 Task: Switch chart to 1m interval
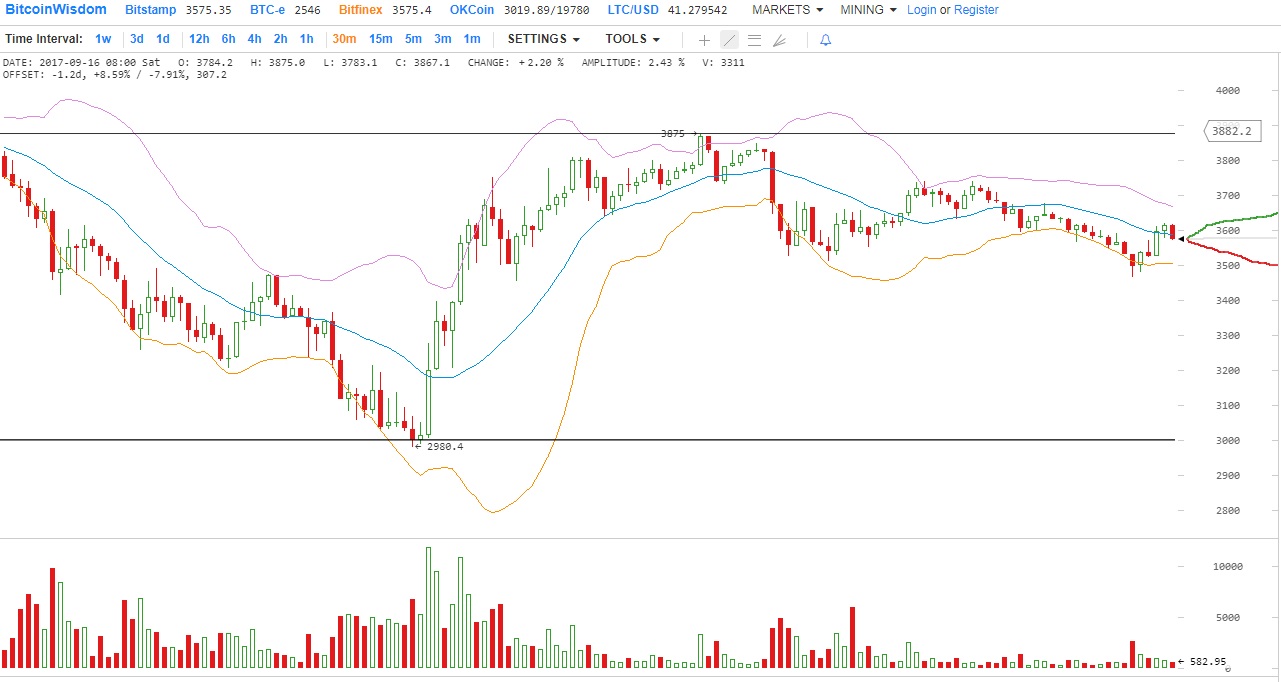click(472, 39)
